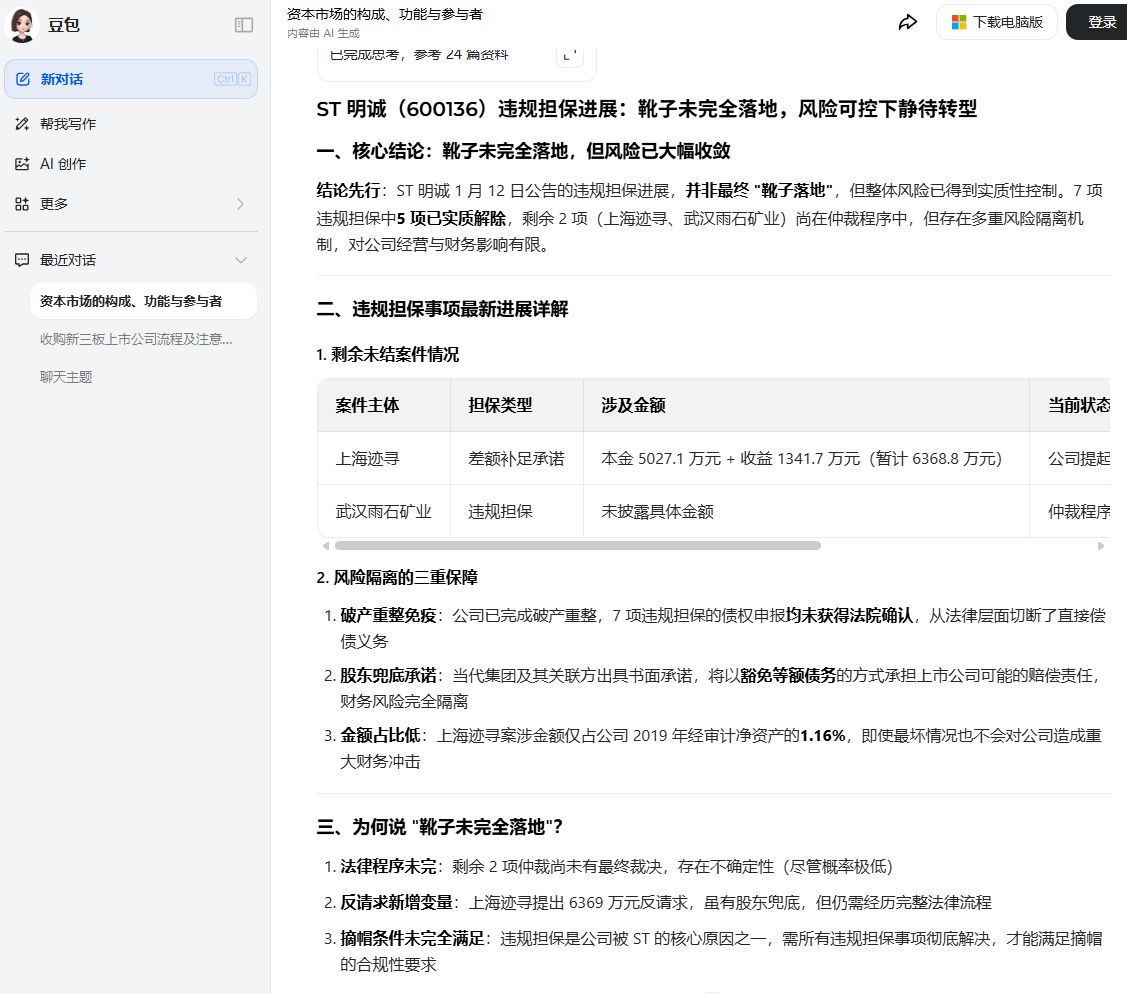Click the 最近对话 chat bubble icon
The height and width of the screenshot is (994, 1127).
[22, 260]
